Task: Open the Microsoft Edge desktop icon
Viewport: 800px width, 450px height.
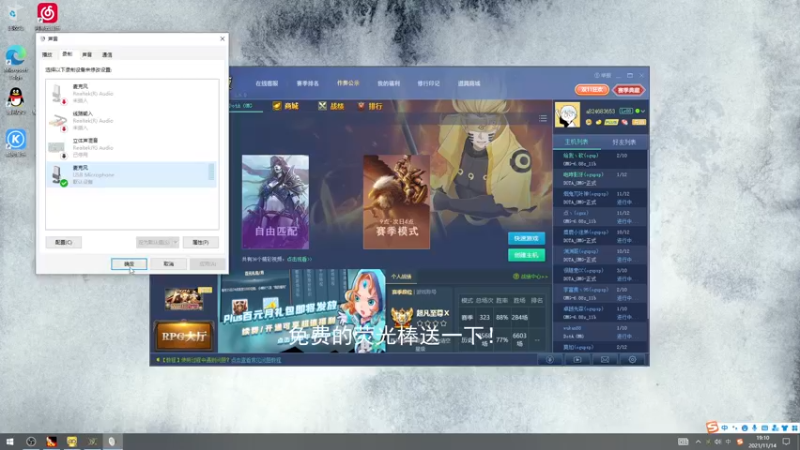Action: (16, 62)
